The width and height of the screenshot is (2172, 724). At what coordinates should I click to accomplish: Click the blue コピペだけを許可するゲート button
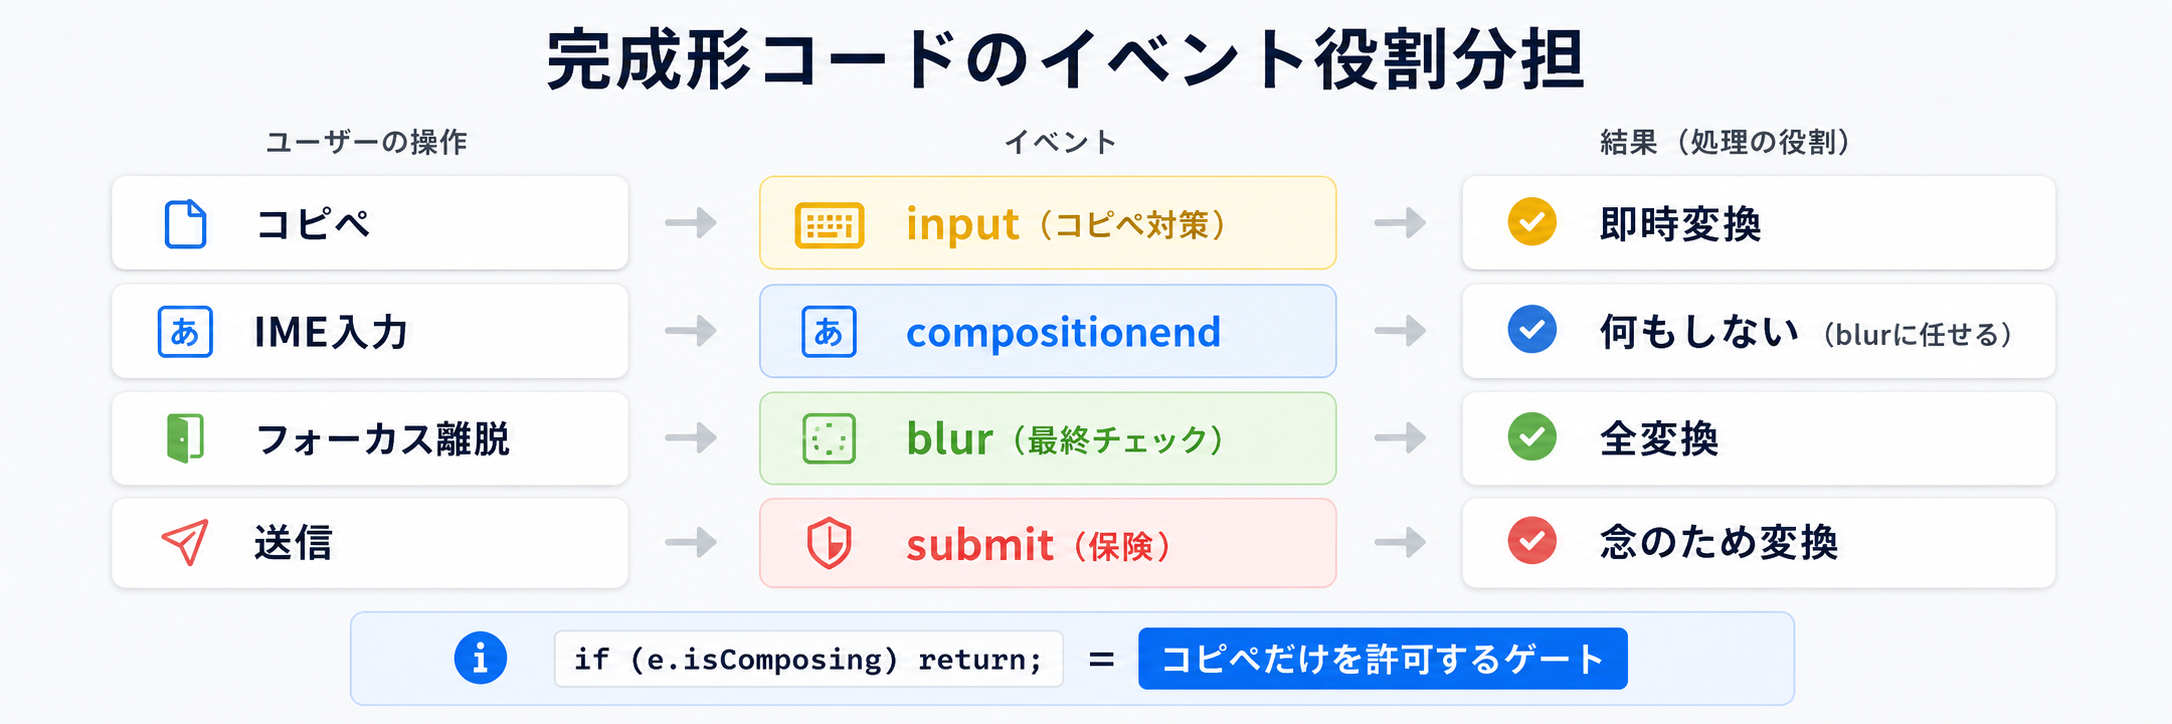[1383, 659]
